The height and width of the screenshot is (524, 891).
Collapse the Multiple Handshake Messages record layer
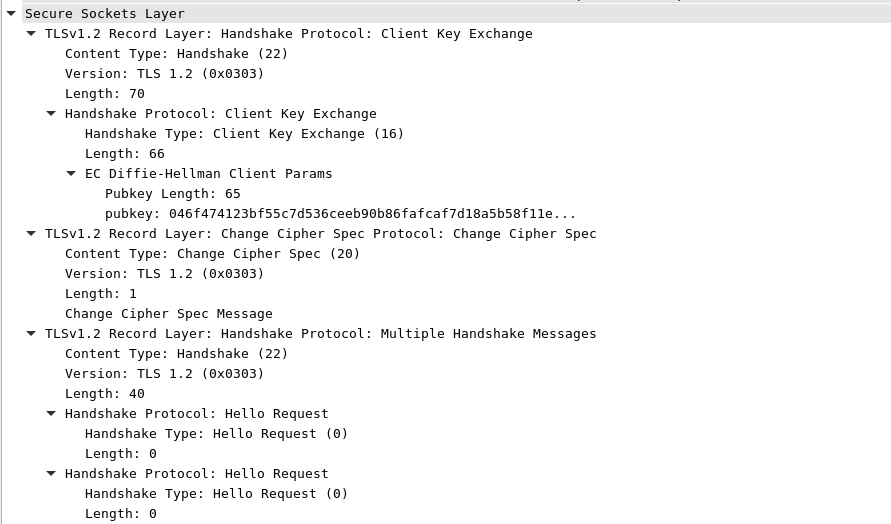pos(31,333)
